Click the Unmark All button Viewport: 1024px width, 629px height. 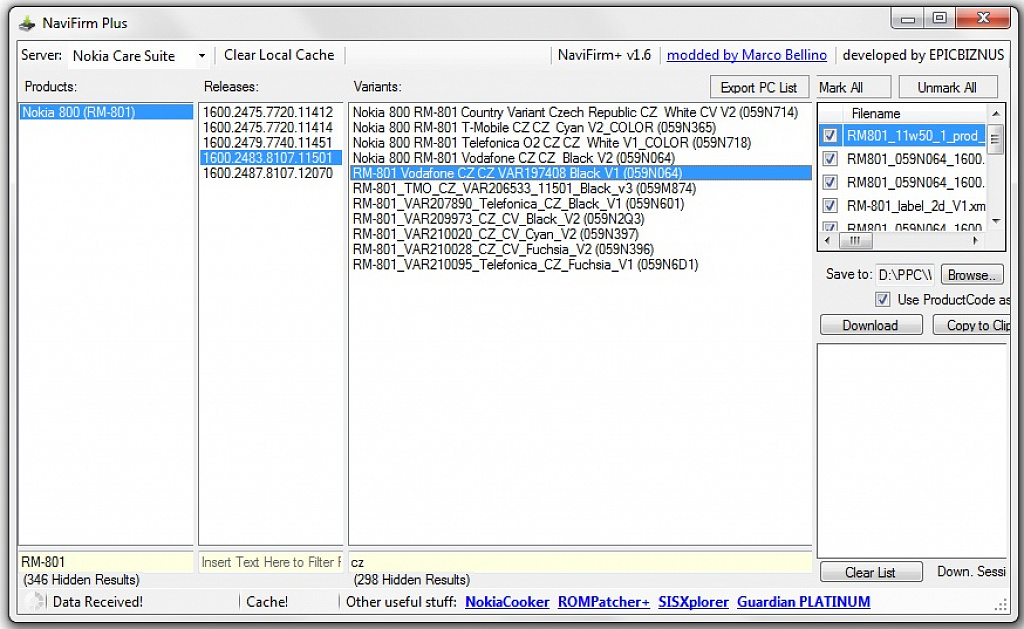tap(947, 88)
